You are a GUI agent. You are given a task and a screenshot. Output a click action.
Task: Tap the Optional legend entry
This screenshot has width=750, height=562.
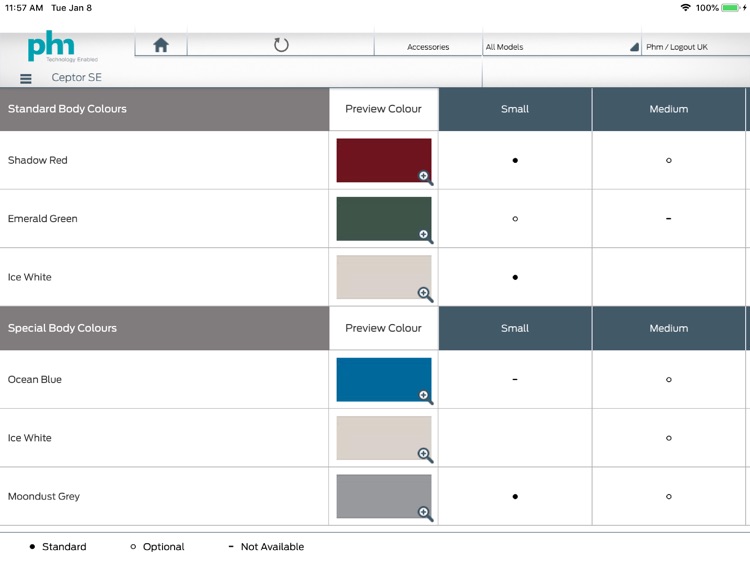tap(157, 546)
